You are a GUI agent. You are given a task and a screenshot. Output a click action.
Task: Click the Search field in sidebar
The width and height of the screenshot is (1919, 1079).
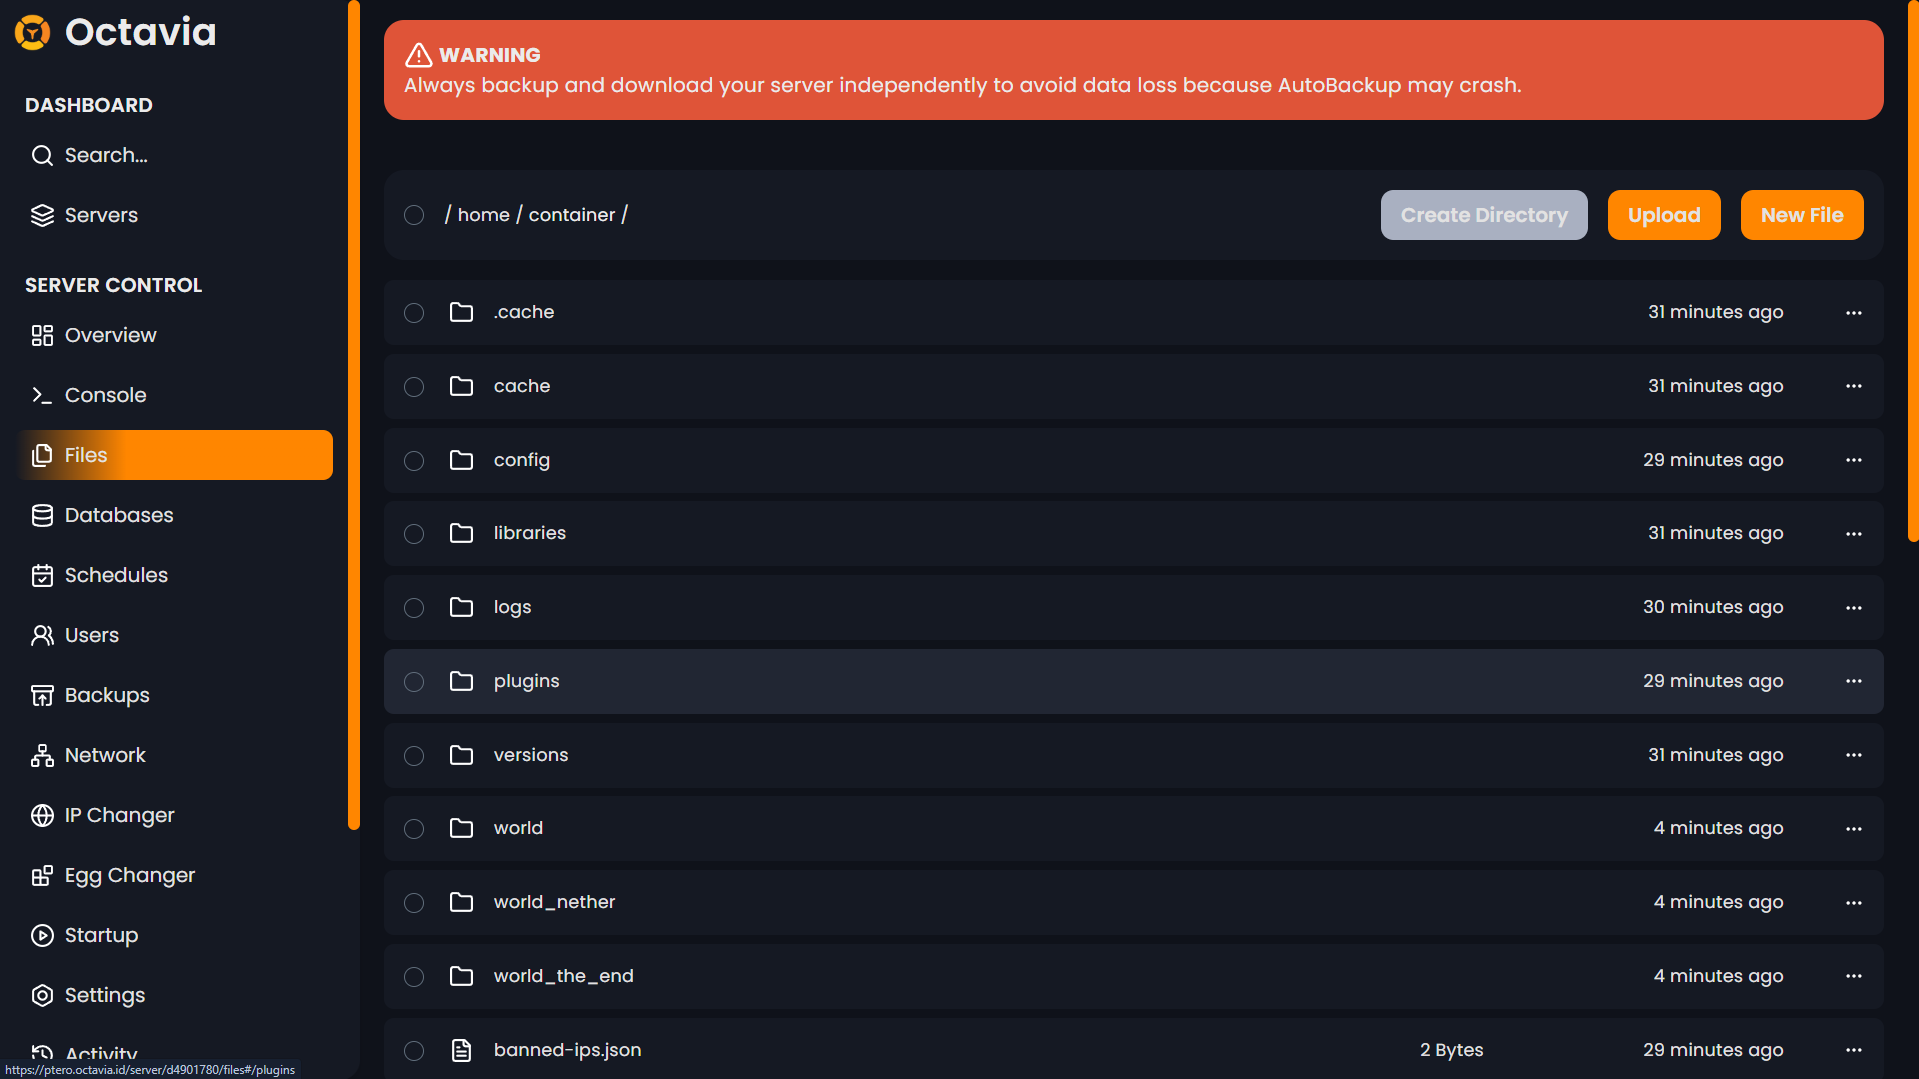click(x=106, y=155)
